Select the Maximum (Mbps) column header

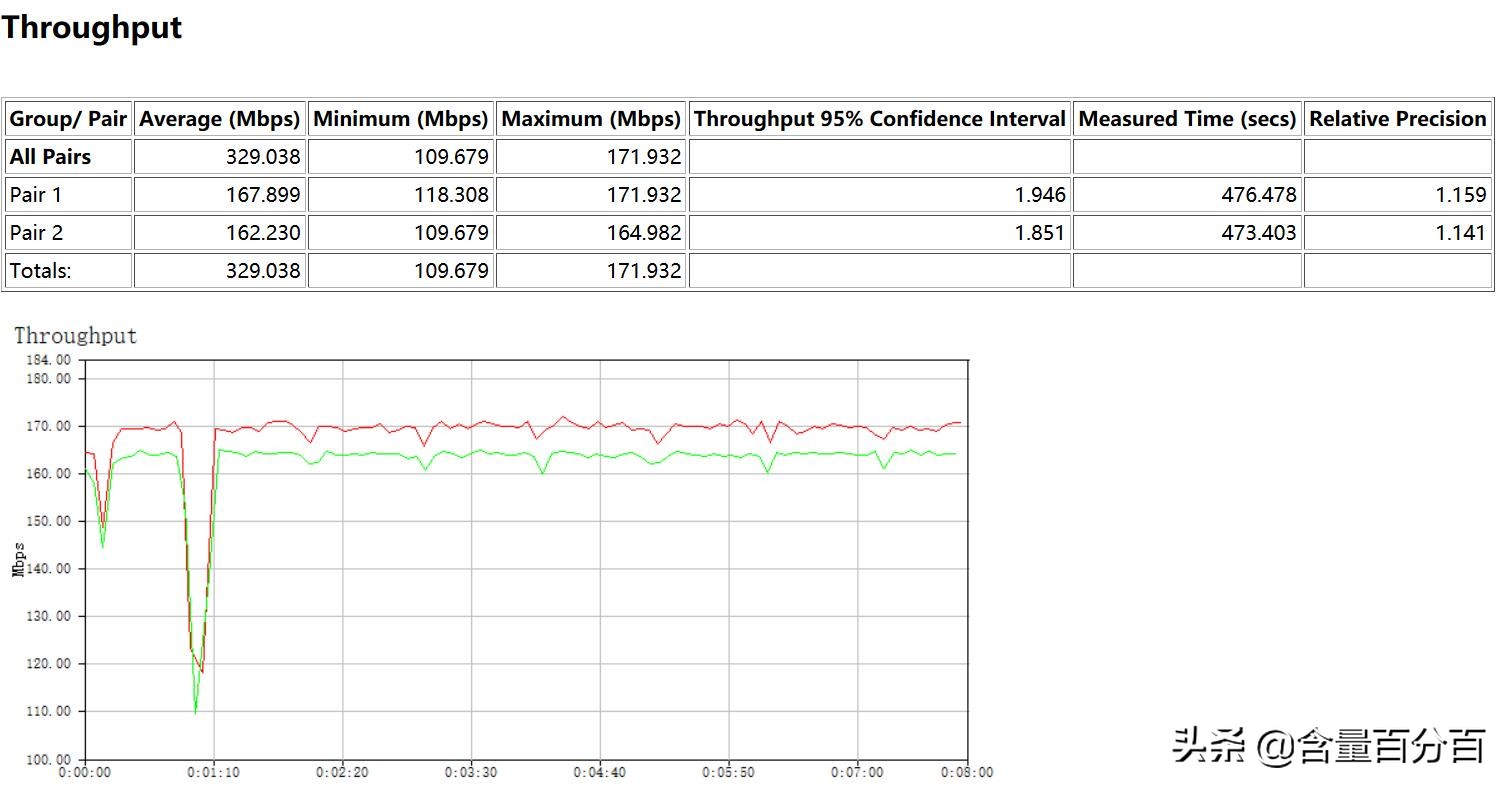(591, 119)
